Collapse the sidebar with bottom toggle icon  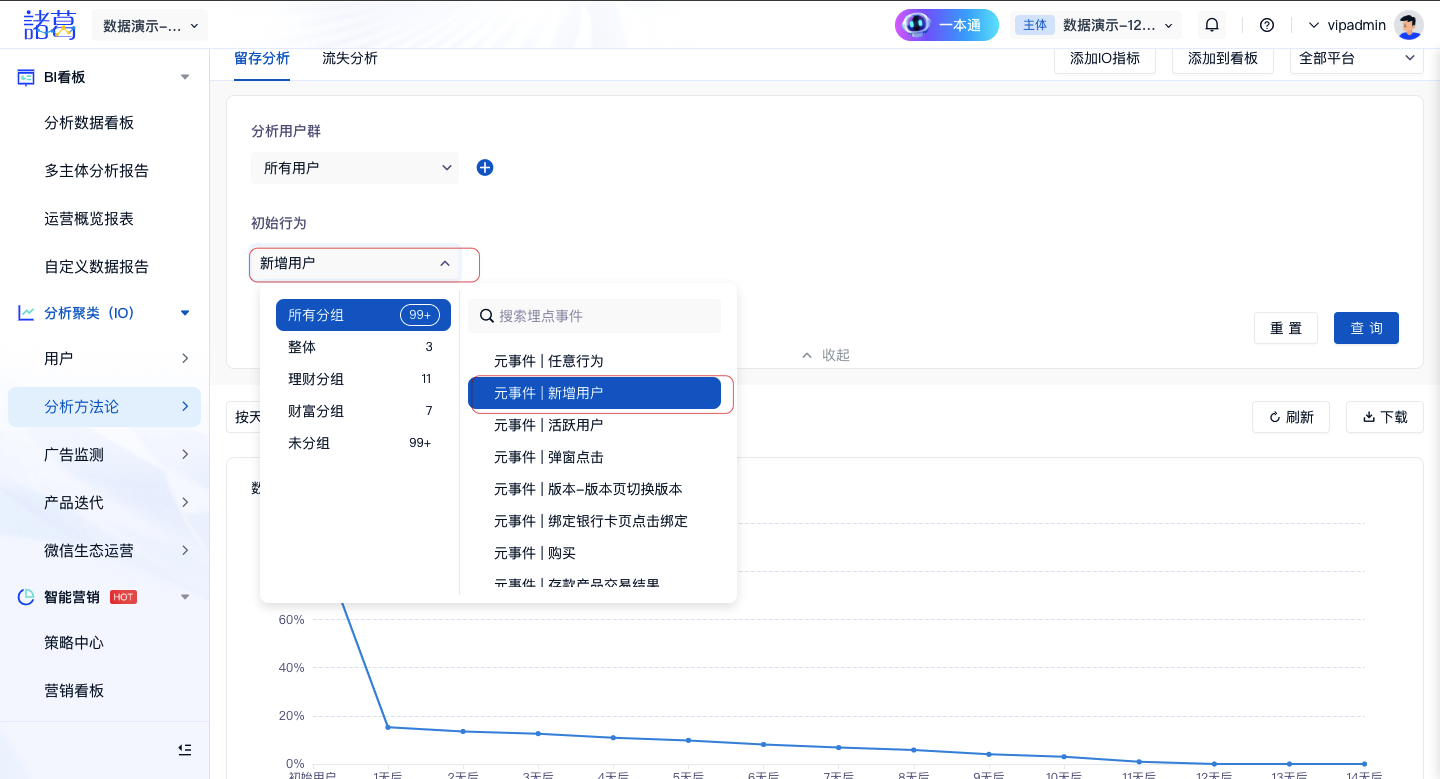[184, 749]
